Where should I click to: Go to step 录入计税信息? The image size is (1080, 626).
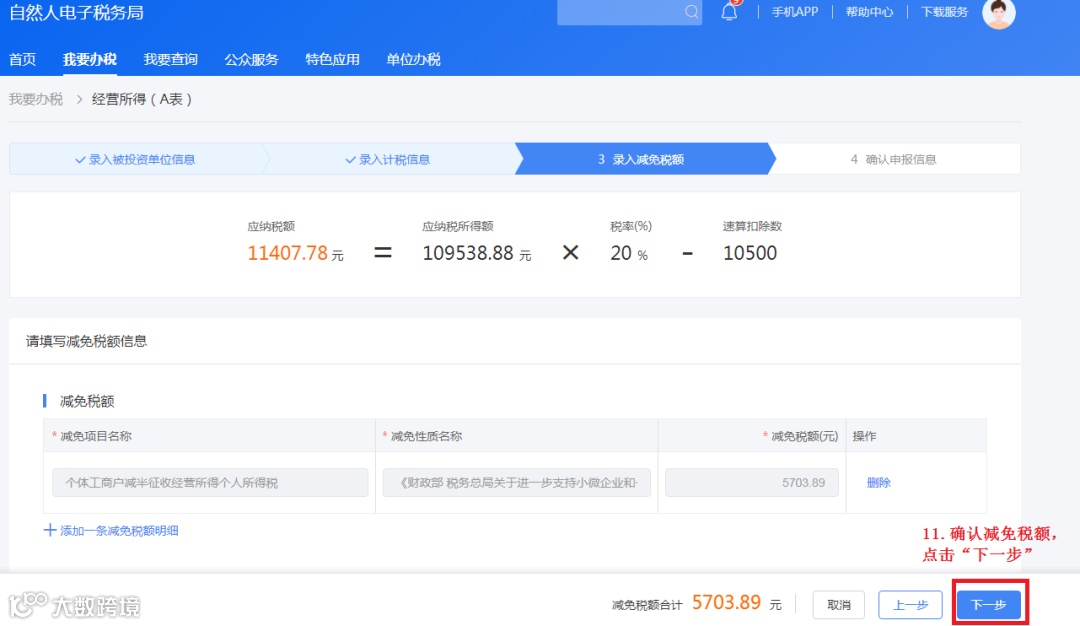388,159
